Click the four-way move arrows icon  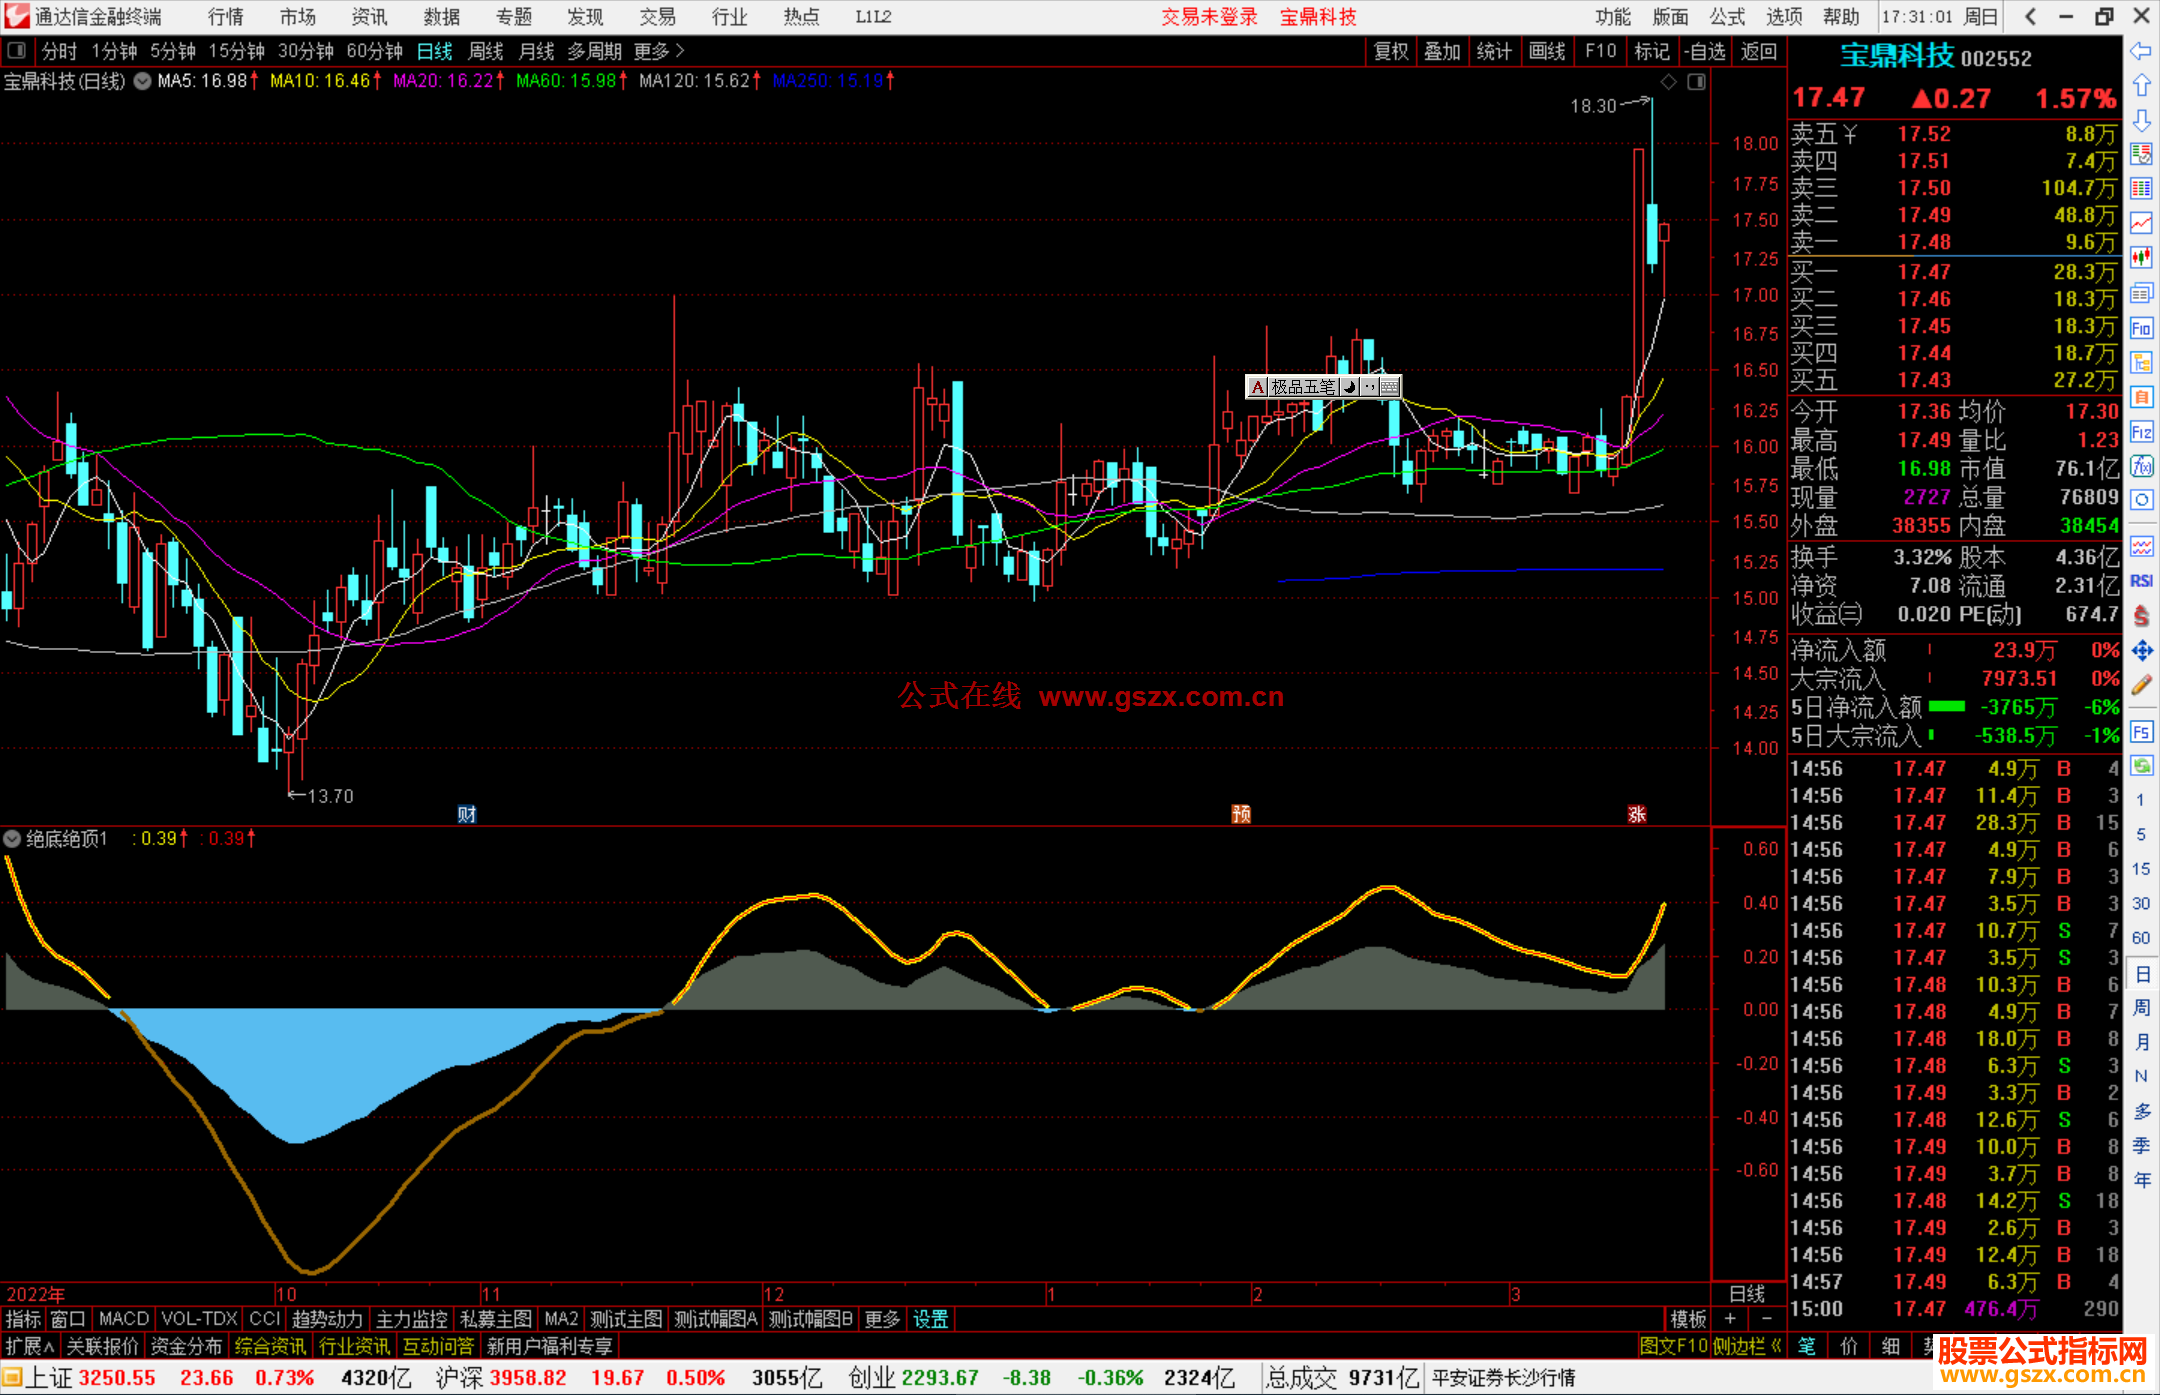(2141, 651)
